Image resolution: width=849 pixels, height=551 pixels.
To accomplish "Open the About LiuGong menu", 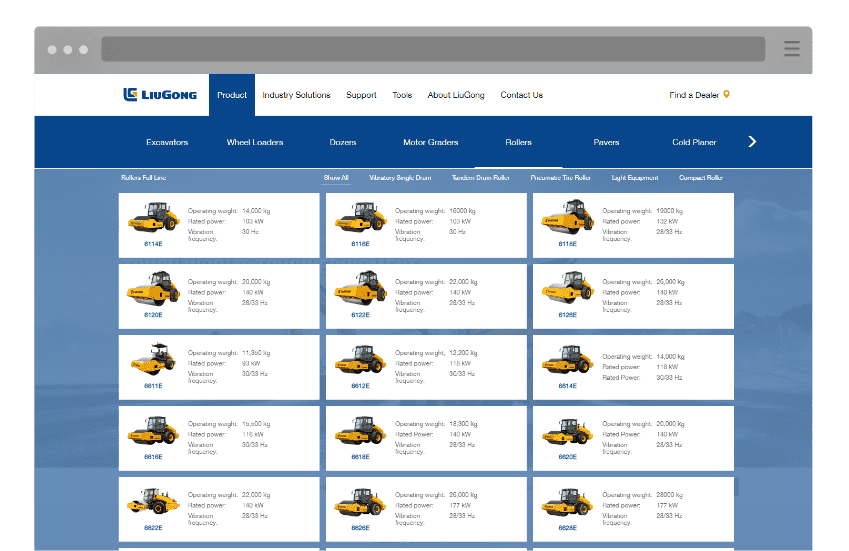I will 456,95.
